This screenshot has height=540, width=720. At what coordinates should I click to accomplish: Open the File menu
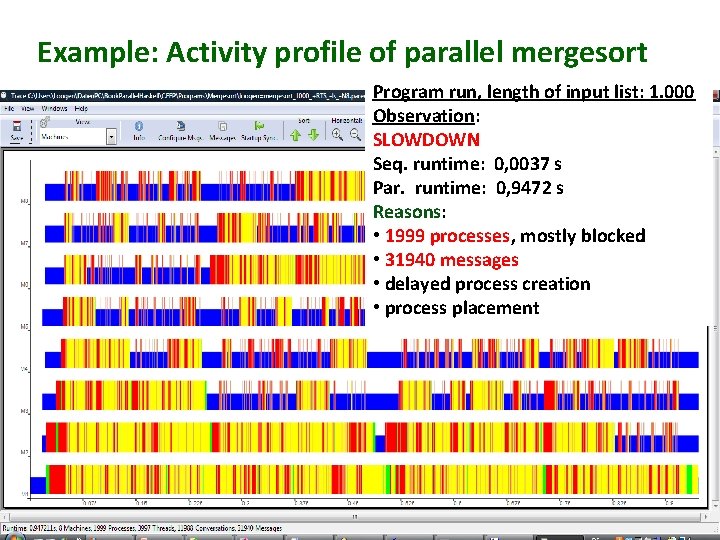coord(9,109)
